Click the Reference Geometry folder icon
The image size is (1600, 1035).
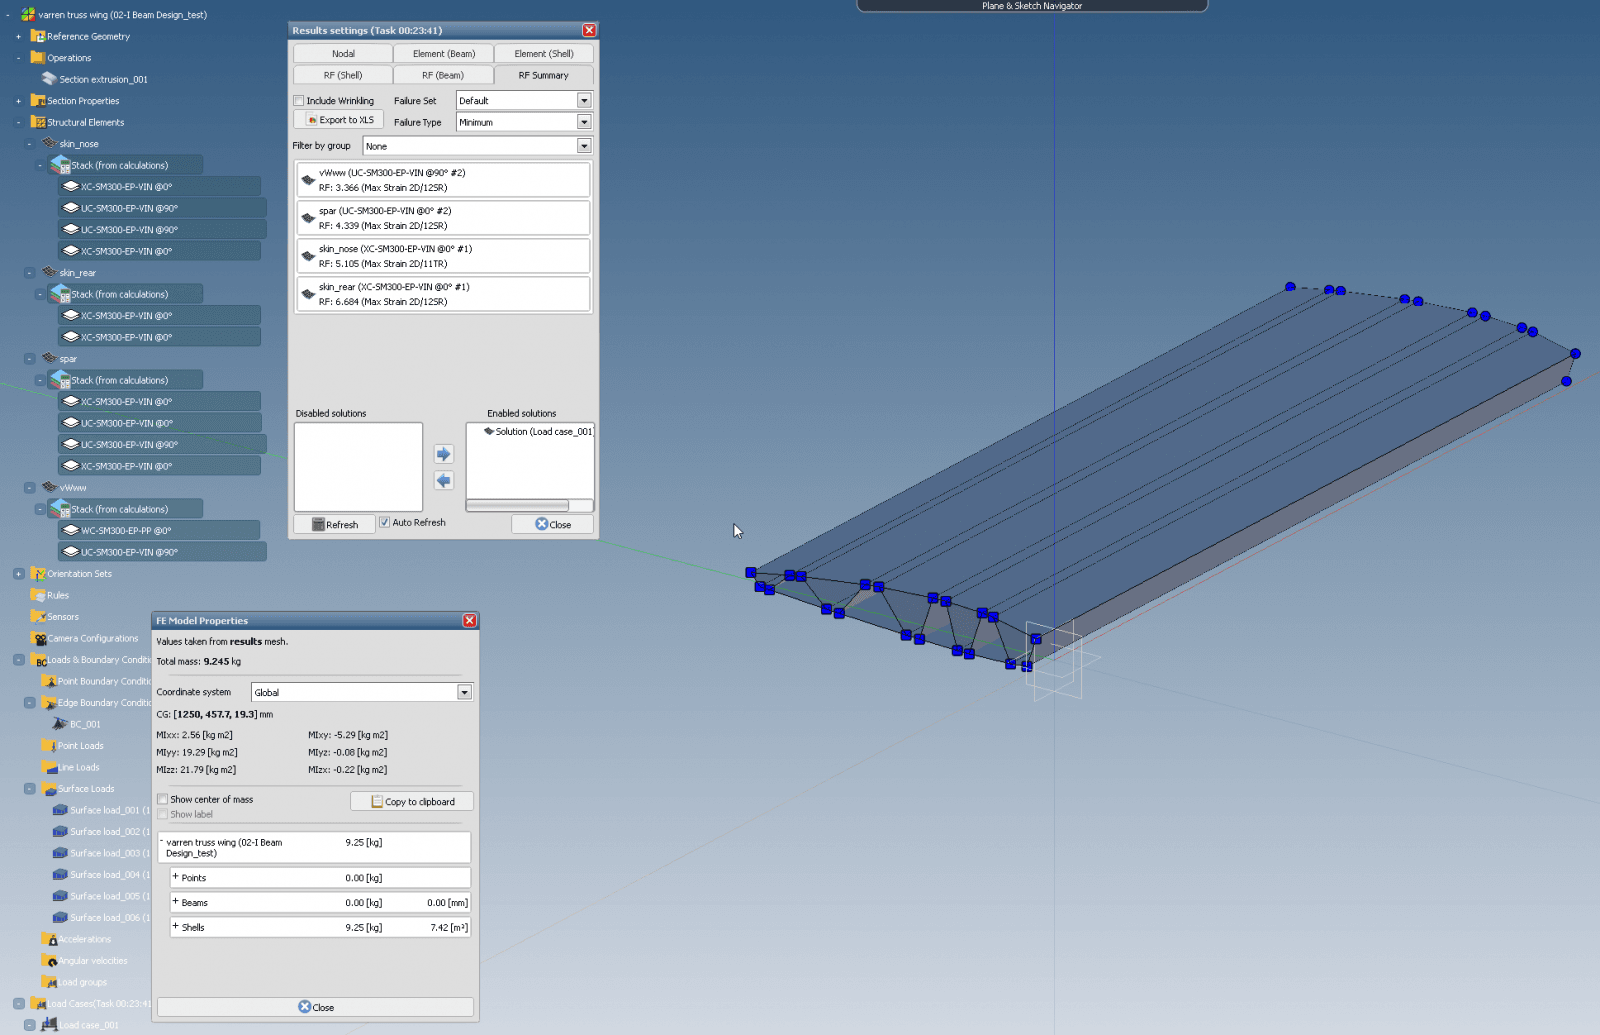38,36
